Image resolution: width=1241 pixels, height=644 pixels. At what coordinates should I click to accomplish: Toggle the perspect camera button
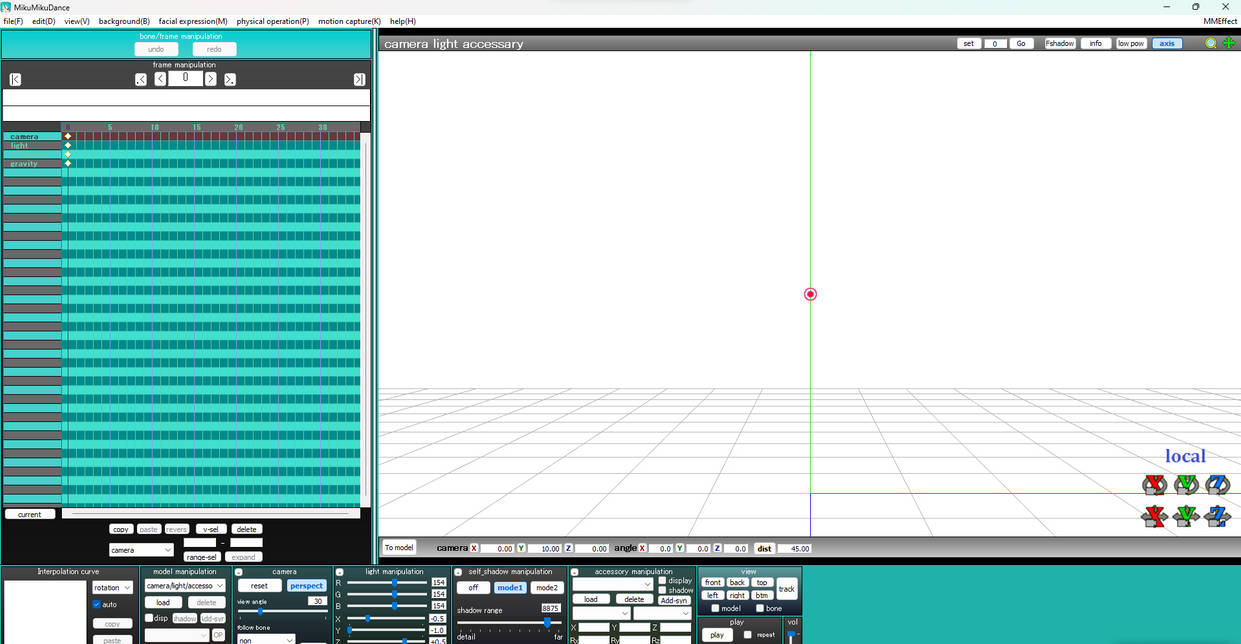pyautogui.click(x=306, y=586)
